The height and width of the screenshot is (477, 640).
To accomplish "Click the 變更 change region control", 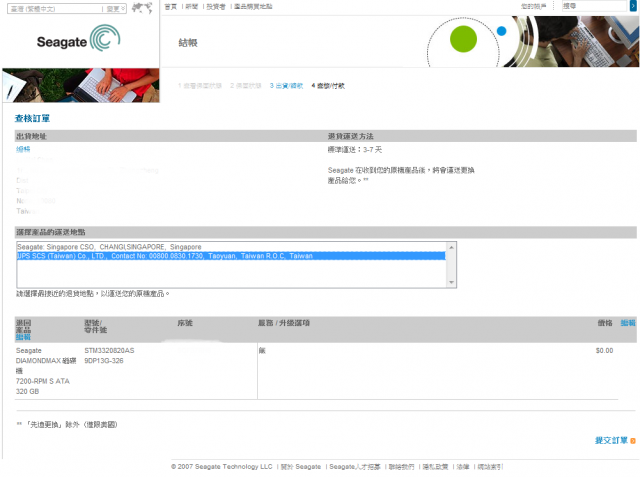I will (115, 9).
